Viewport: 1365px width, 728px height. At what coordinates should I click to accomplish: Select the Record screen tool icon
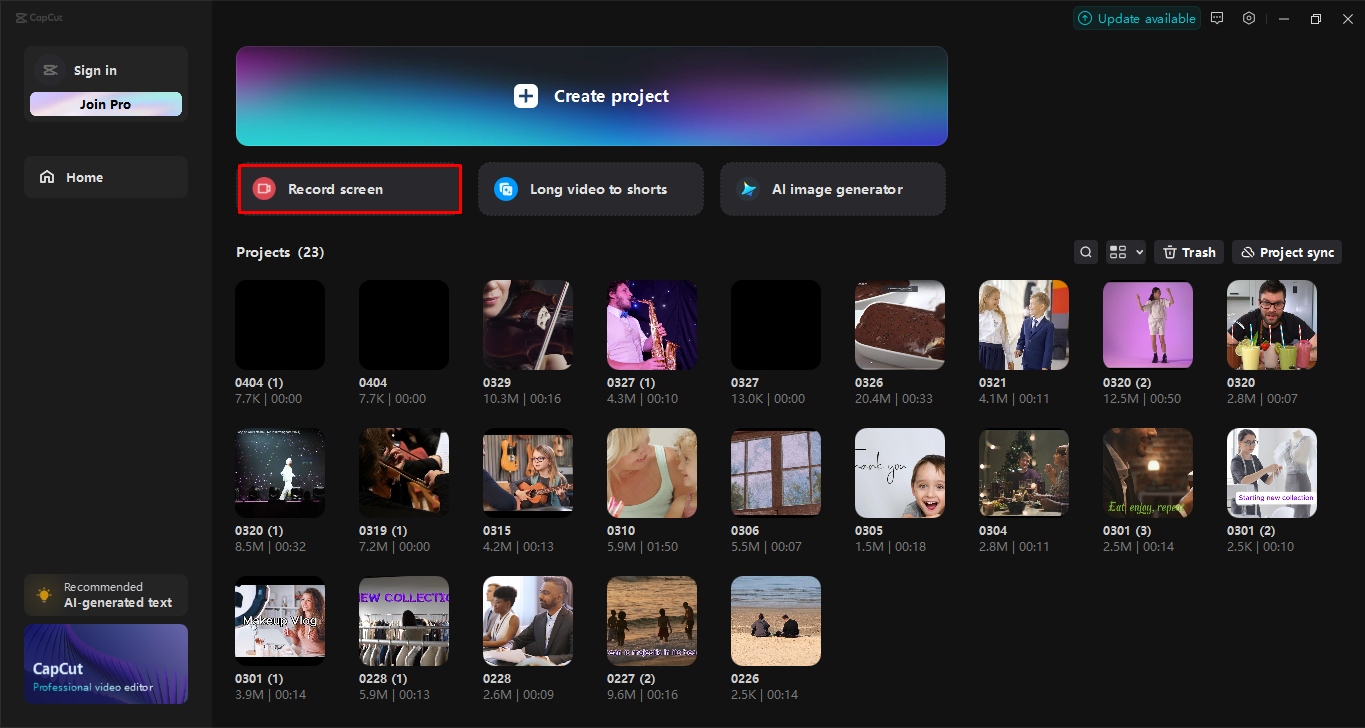click(x=263, y=188)
